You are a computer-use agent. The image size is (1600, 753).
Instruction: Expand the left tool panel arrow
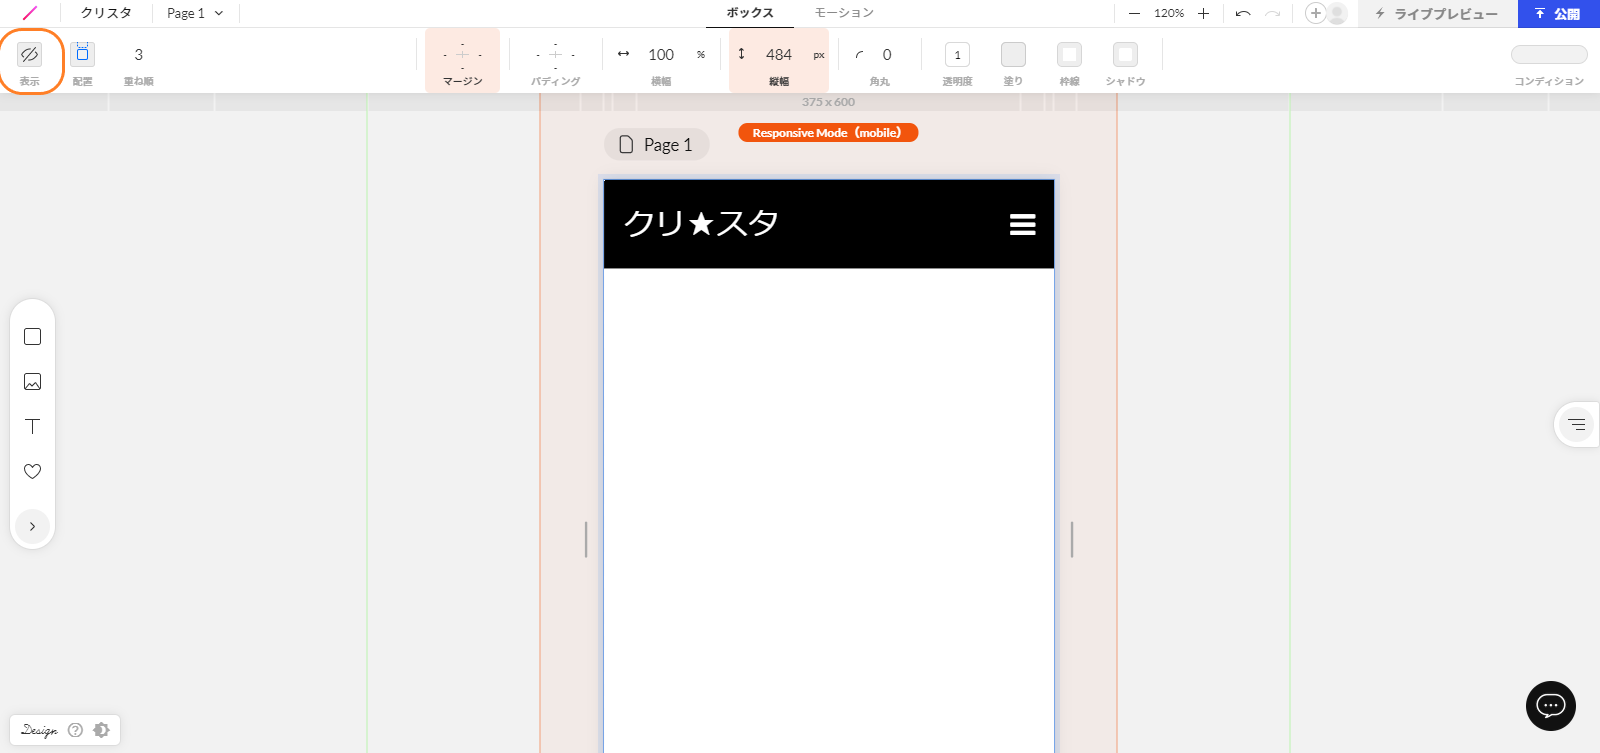tap(32, 526)
